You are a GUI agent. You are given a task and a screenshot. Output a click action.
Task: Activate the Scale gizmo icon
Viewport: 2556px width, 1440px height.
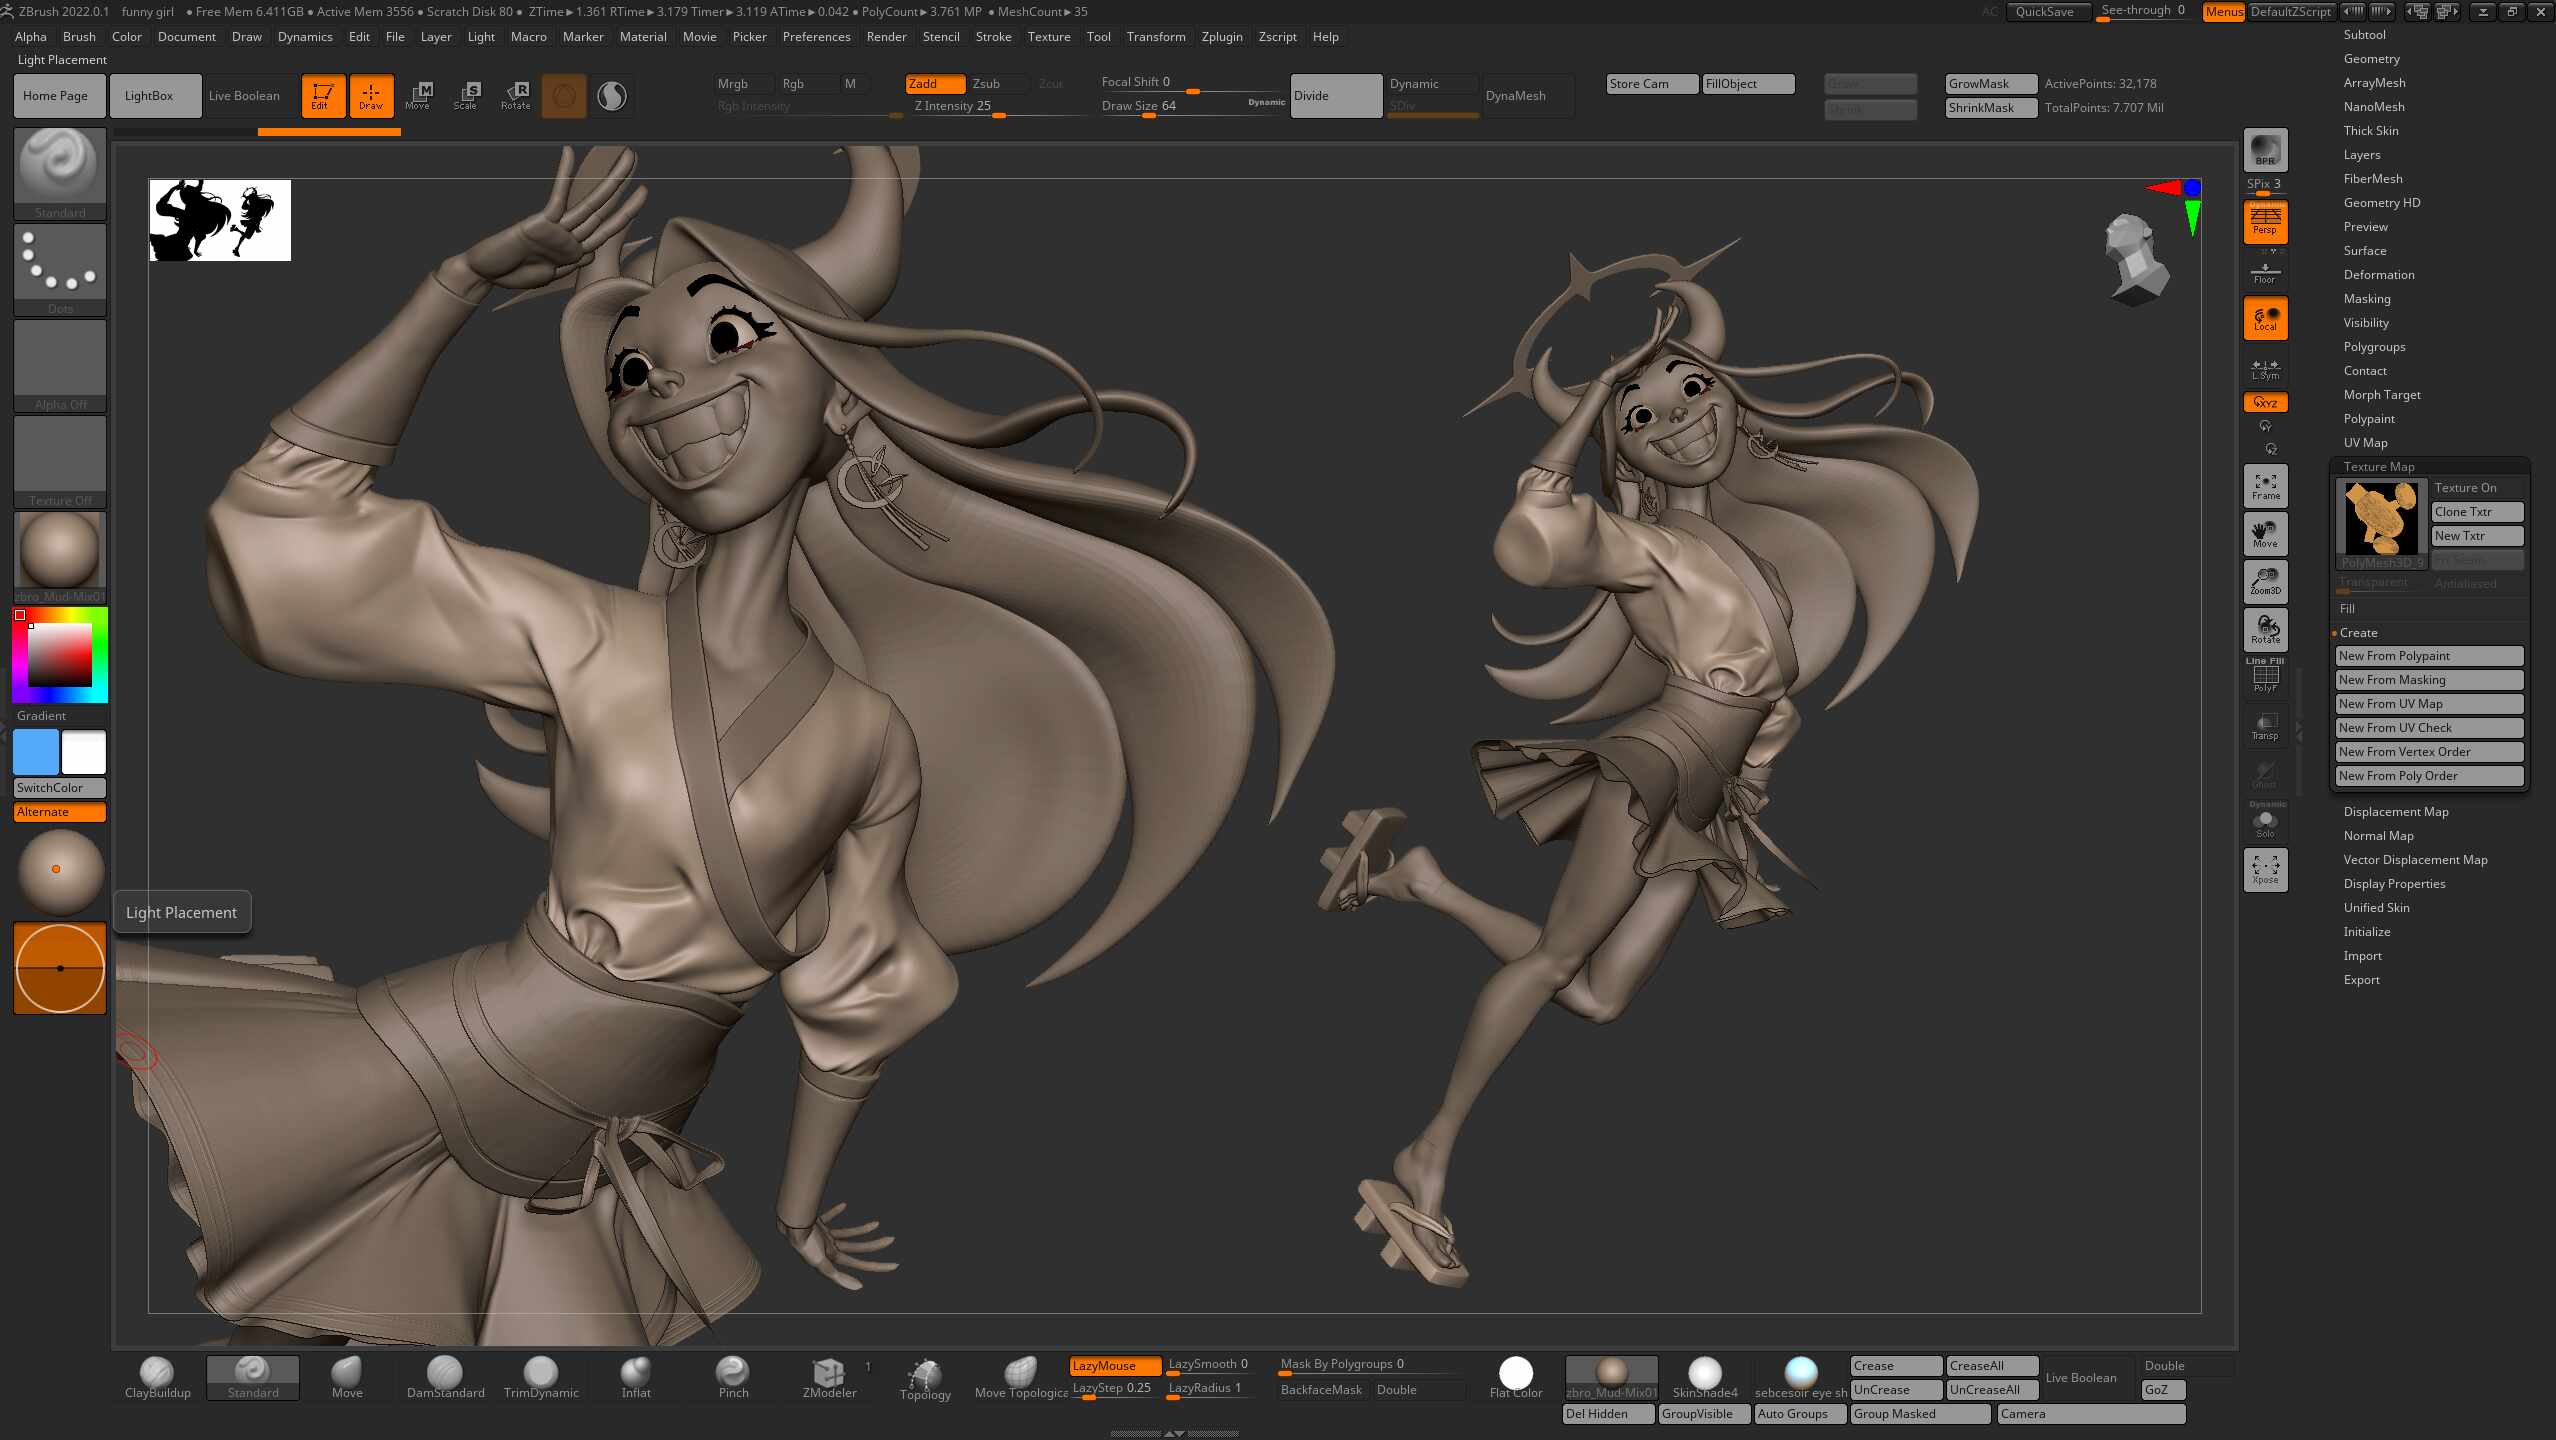click(x=466, y=95)
